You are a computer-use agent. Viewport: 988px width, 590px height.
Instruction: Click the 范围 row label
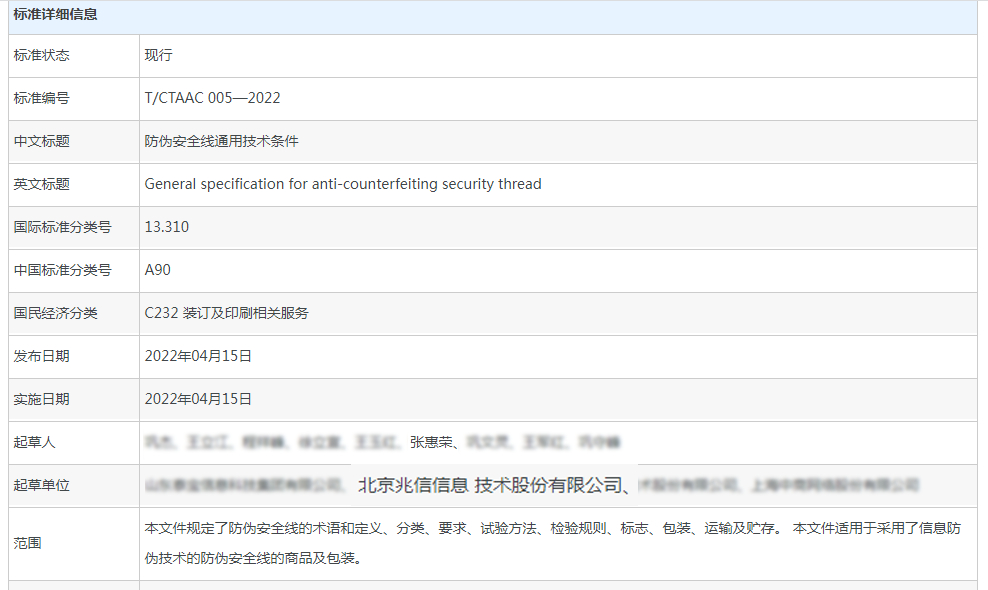pyautogui.click(x=28, y=543)
